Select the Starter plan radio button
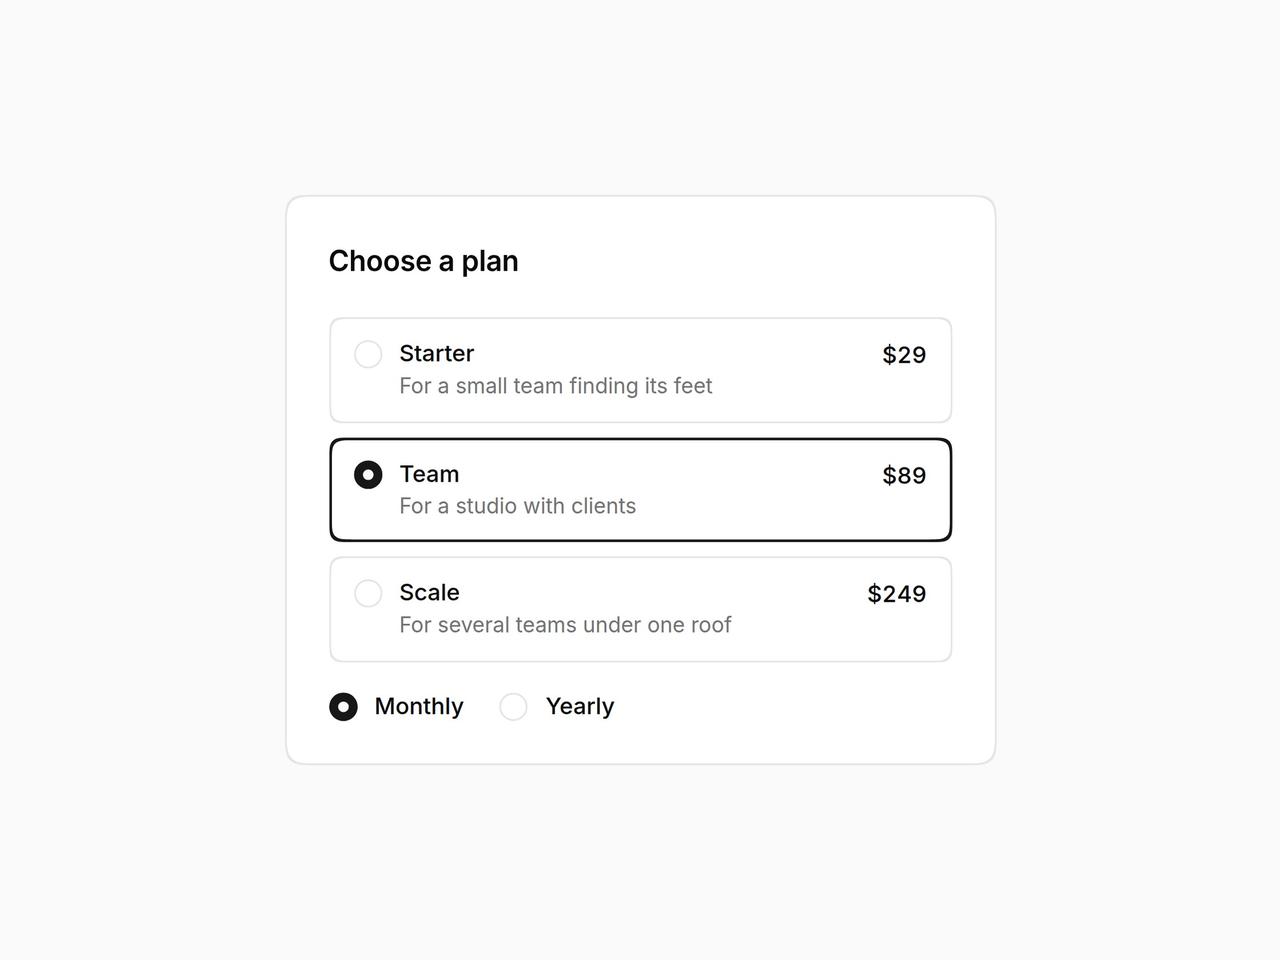 [368, 354]
